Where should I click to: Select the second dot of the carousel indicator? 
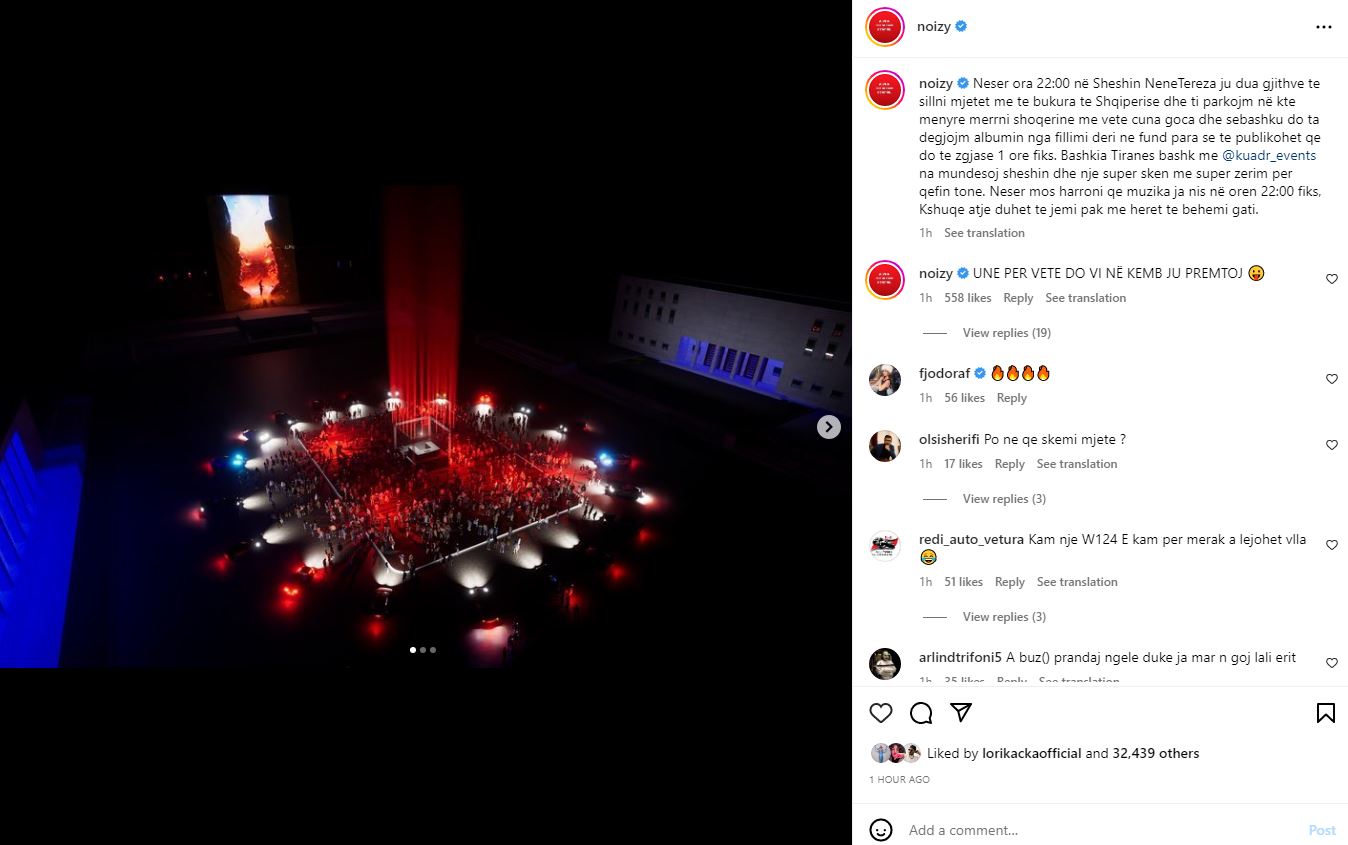pyautogui.click(x=422, y=650)
